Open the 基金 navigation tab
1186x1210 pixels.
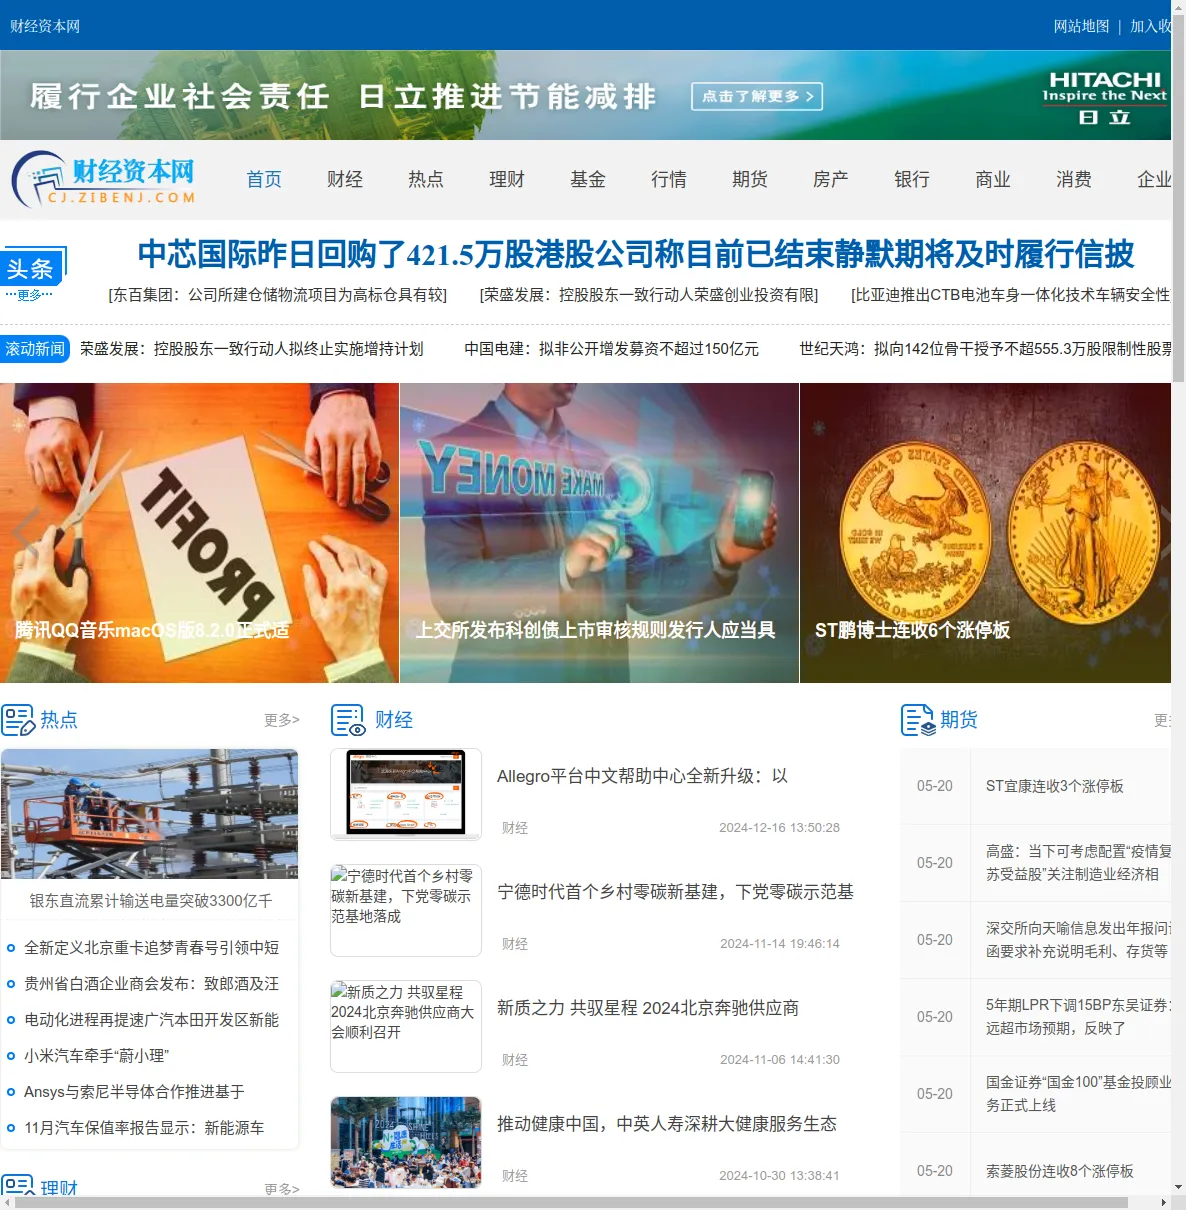pos(588,179)
